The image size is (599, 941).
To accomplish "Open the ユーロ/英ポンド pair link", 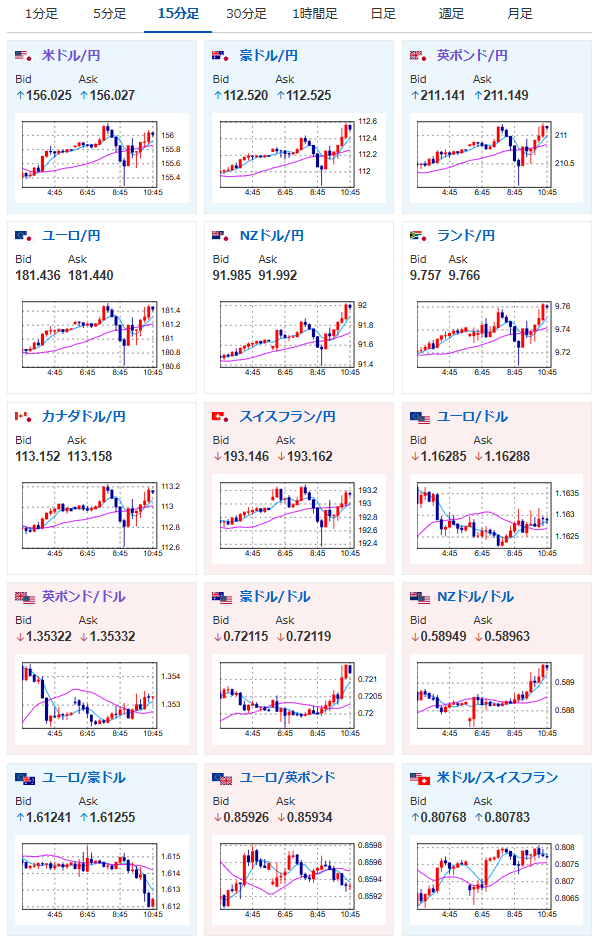I will pos(287,777).
